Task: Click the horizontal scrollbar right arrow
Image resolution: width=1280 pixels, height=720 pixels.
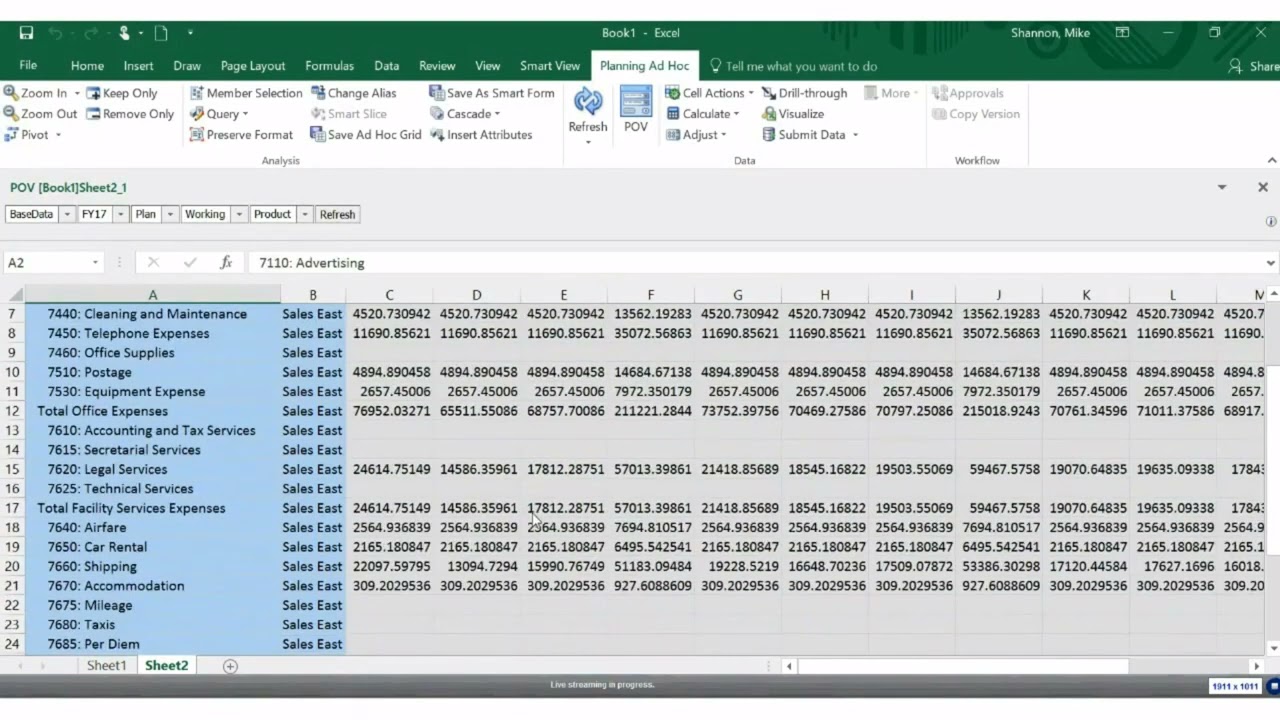Action: pos(1257,666)
